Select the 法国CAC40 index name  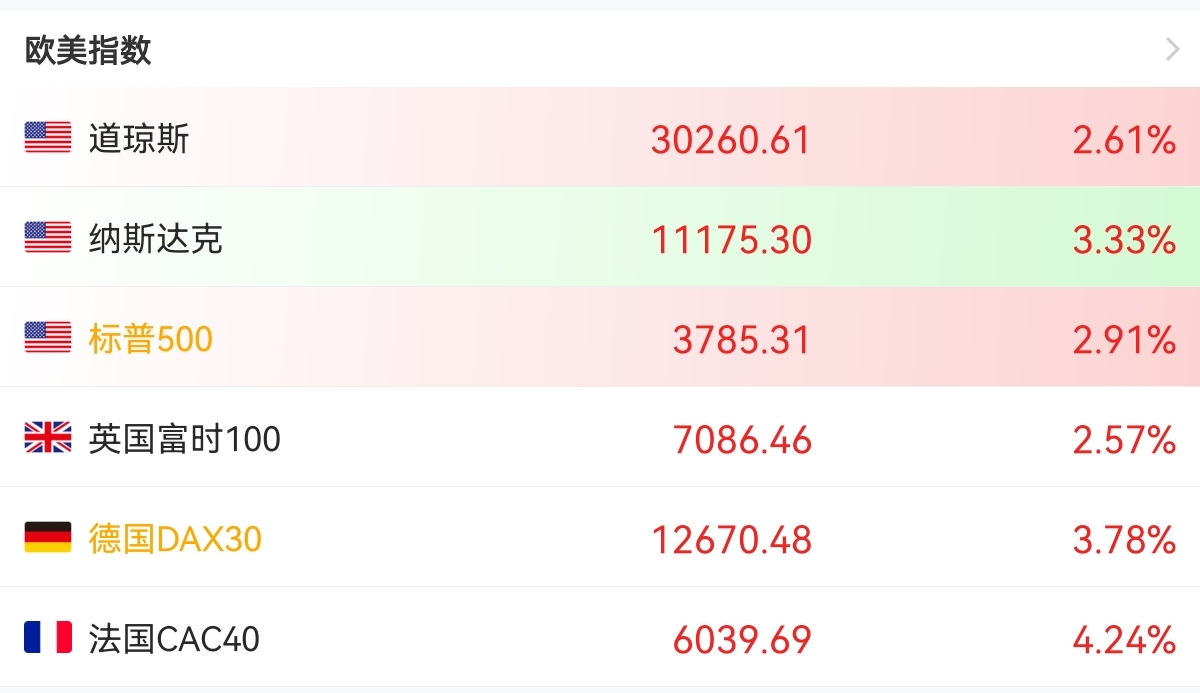(x=174, y=639)
